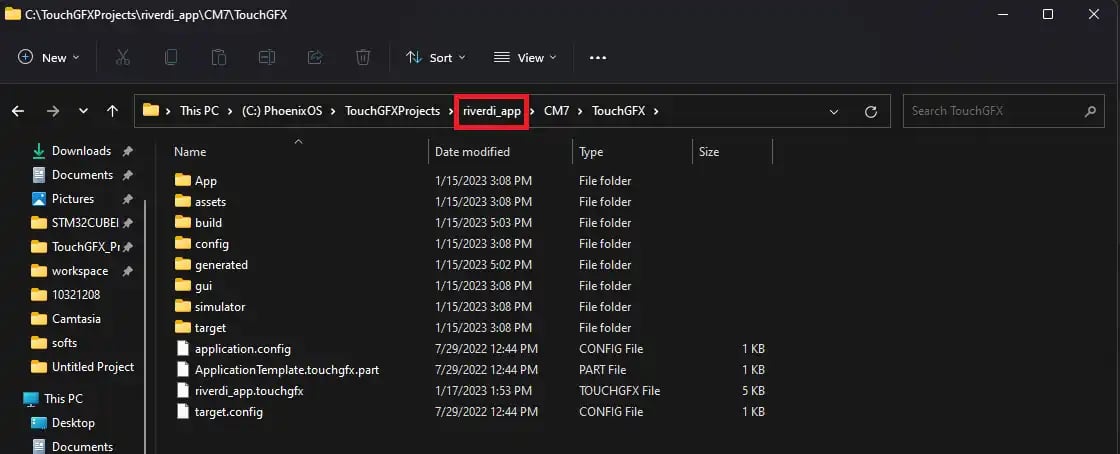
Task: Click the Copy icon in toolbar
Action: point(171,58)
